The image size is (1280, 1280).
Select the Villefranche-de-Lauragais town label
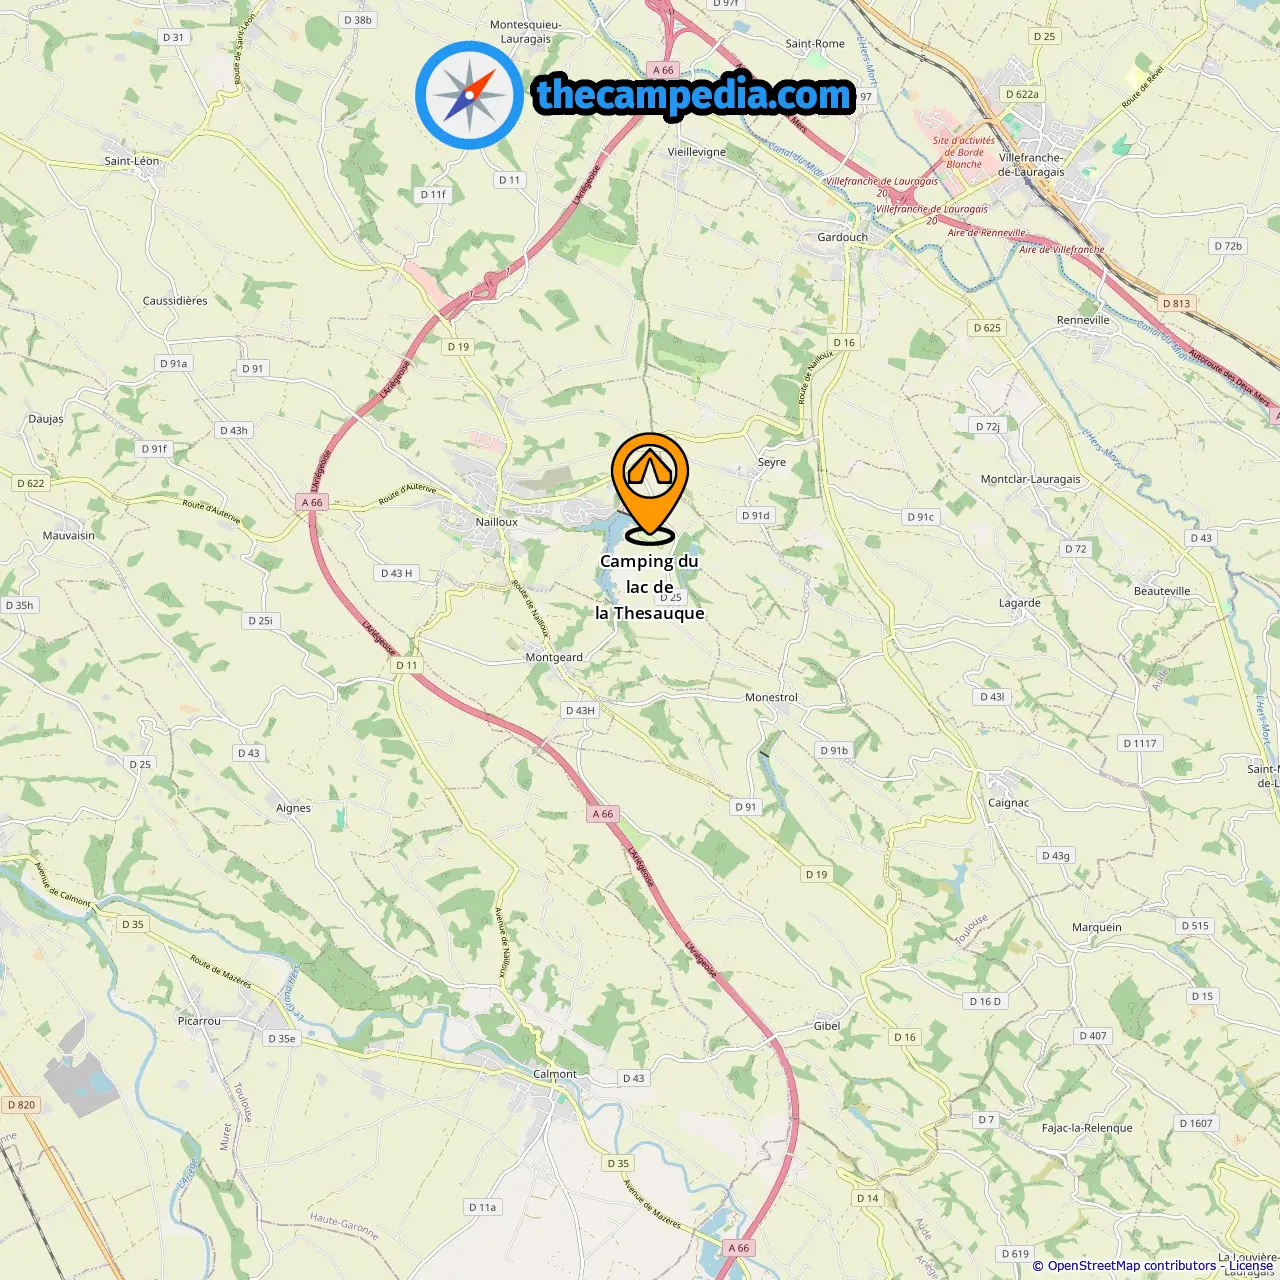1032,165
